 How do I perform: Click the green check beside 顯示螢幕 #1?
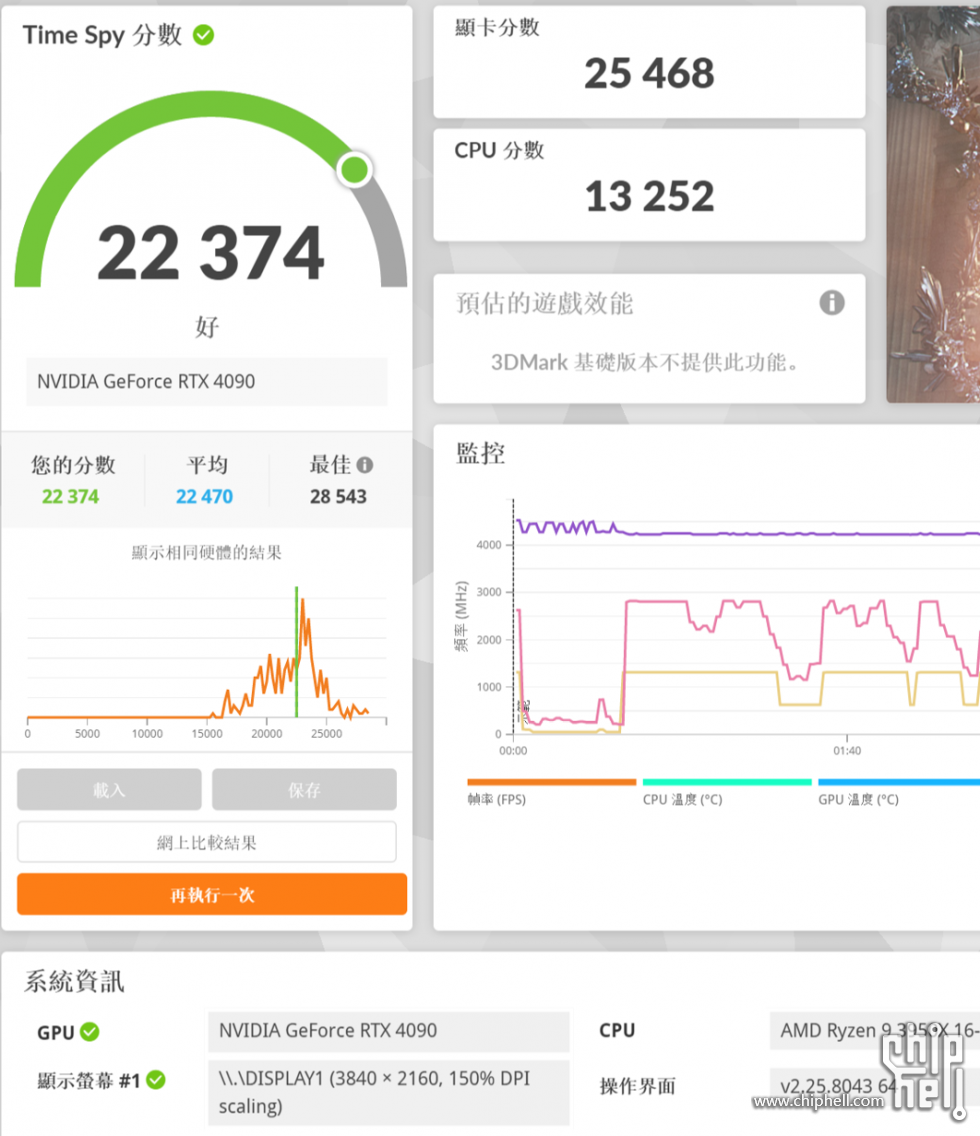tap(156, 1080)
